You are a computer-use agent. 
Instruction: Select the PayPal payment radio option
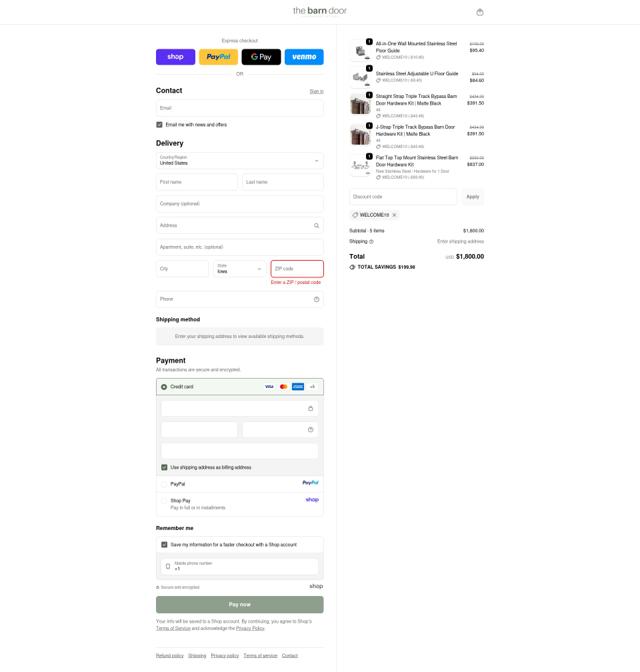[x=164, y=484]
